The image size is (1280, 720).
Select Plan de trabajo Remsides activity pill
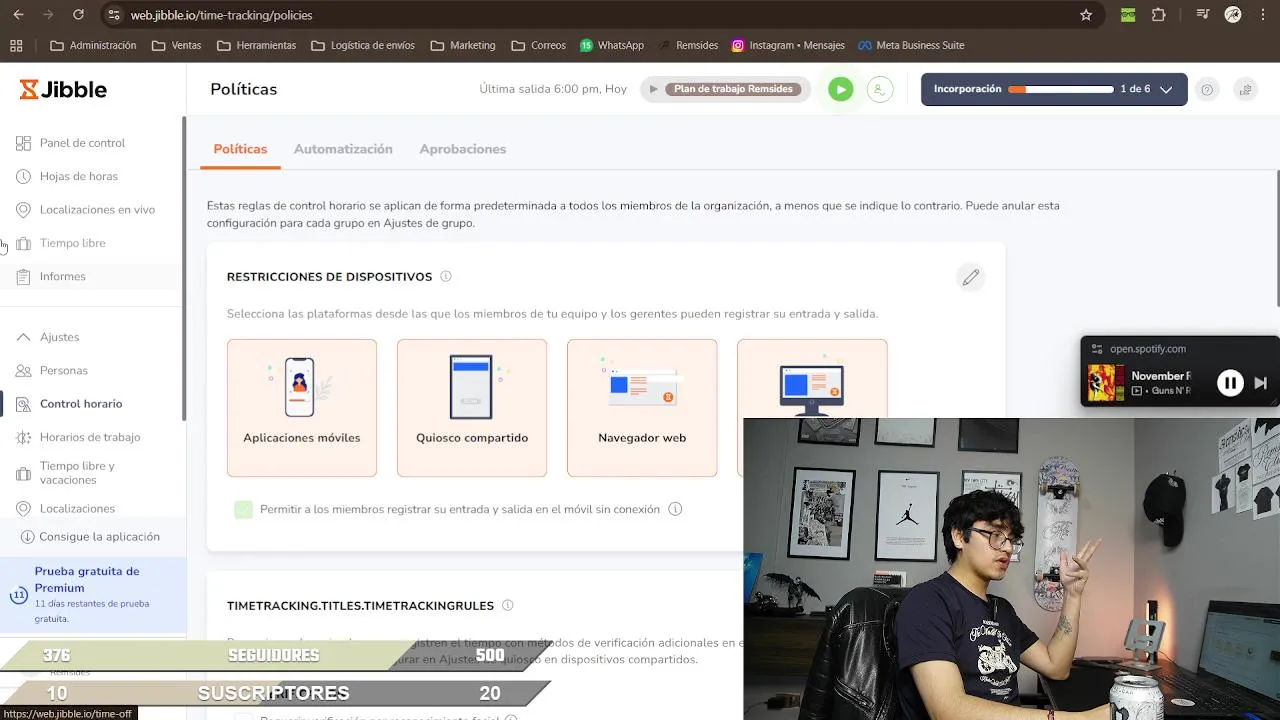click(733, 89)
